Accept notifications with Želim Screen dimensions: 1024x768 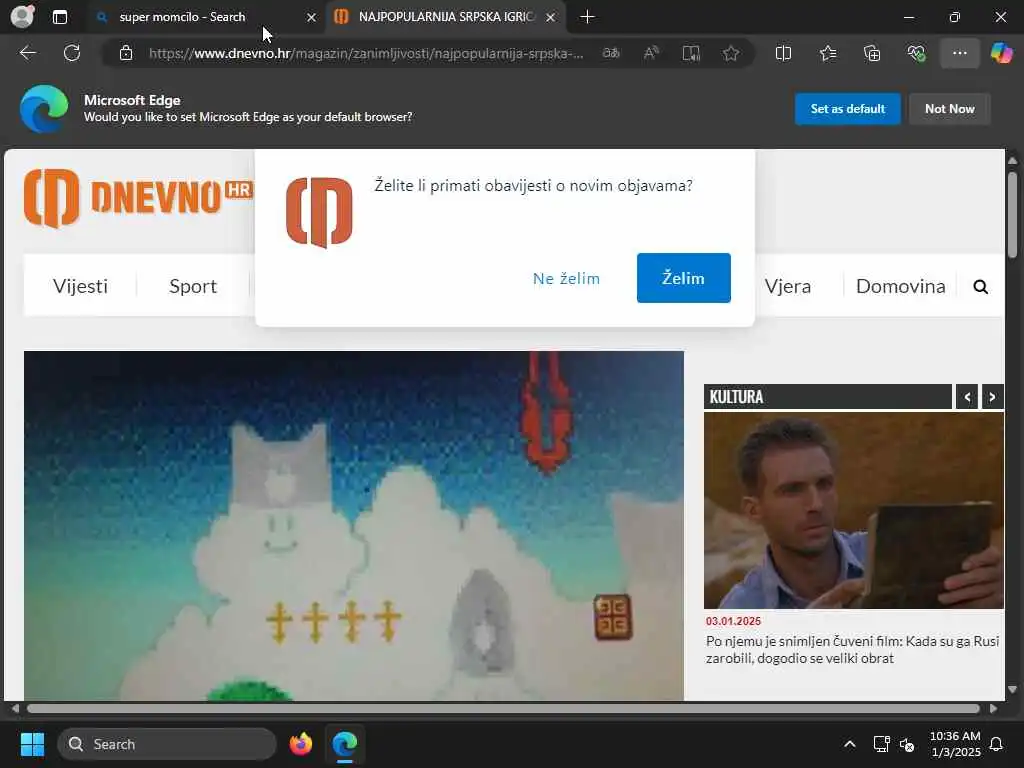point(683,278)
